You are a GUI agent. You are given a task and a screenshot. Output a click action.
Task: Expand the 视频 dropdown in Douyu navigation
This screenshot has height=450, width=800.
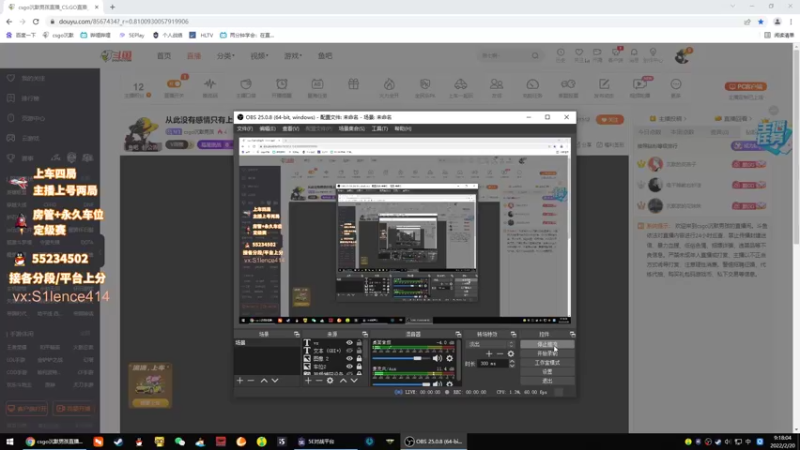(x=259, y=56)
